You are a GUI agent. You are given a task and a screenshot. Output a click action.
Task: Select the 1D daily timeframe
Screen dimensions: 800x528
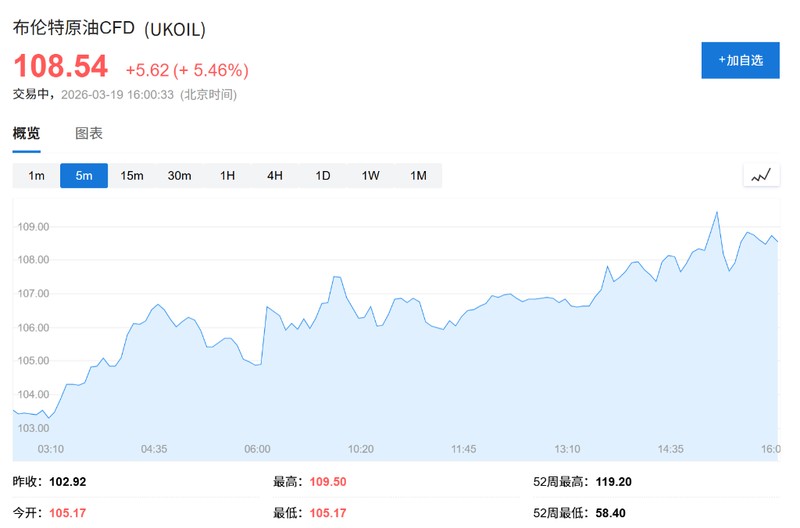tap(323, 176)
